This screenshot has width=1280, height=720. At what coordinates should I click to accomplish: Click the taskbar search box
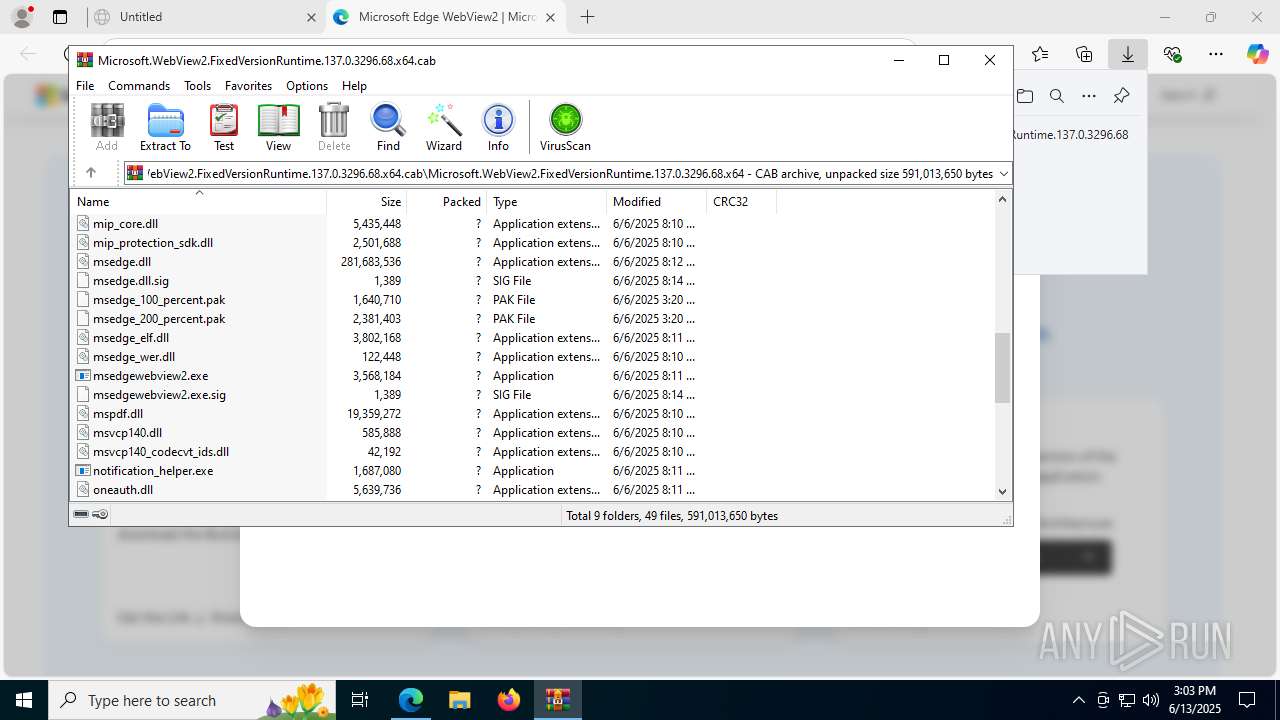point(194,700)
